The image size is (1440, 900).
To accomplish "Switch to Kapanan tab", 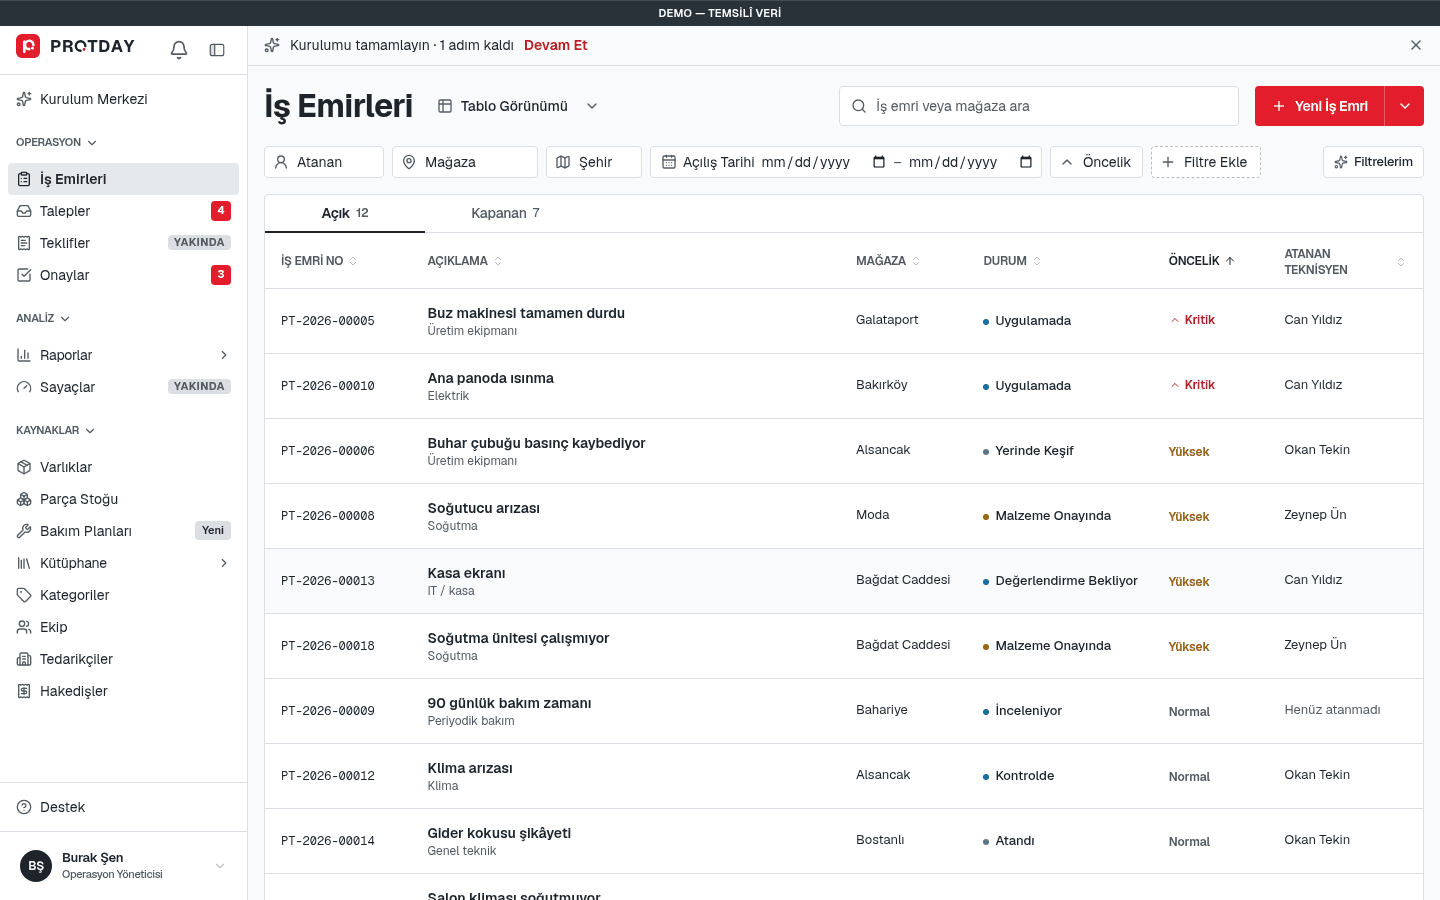I will (x=505, y=213).
